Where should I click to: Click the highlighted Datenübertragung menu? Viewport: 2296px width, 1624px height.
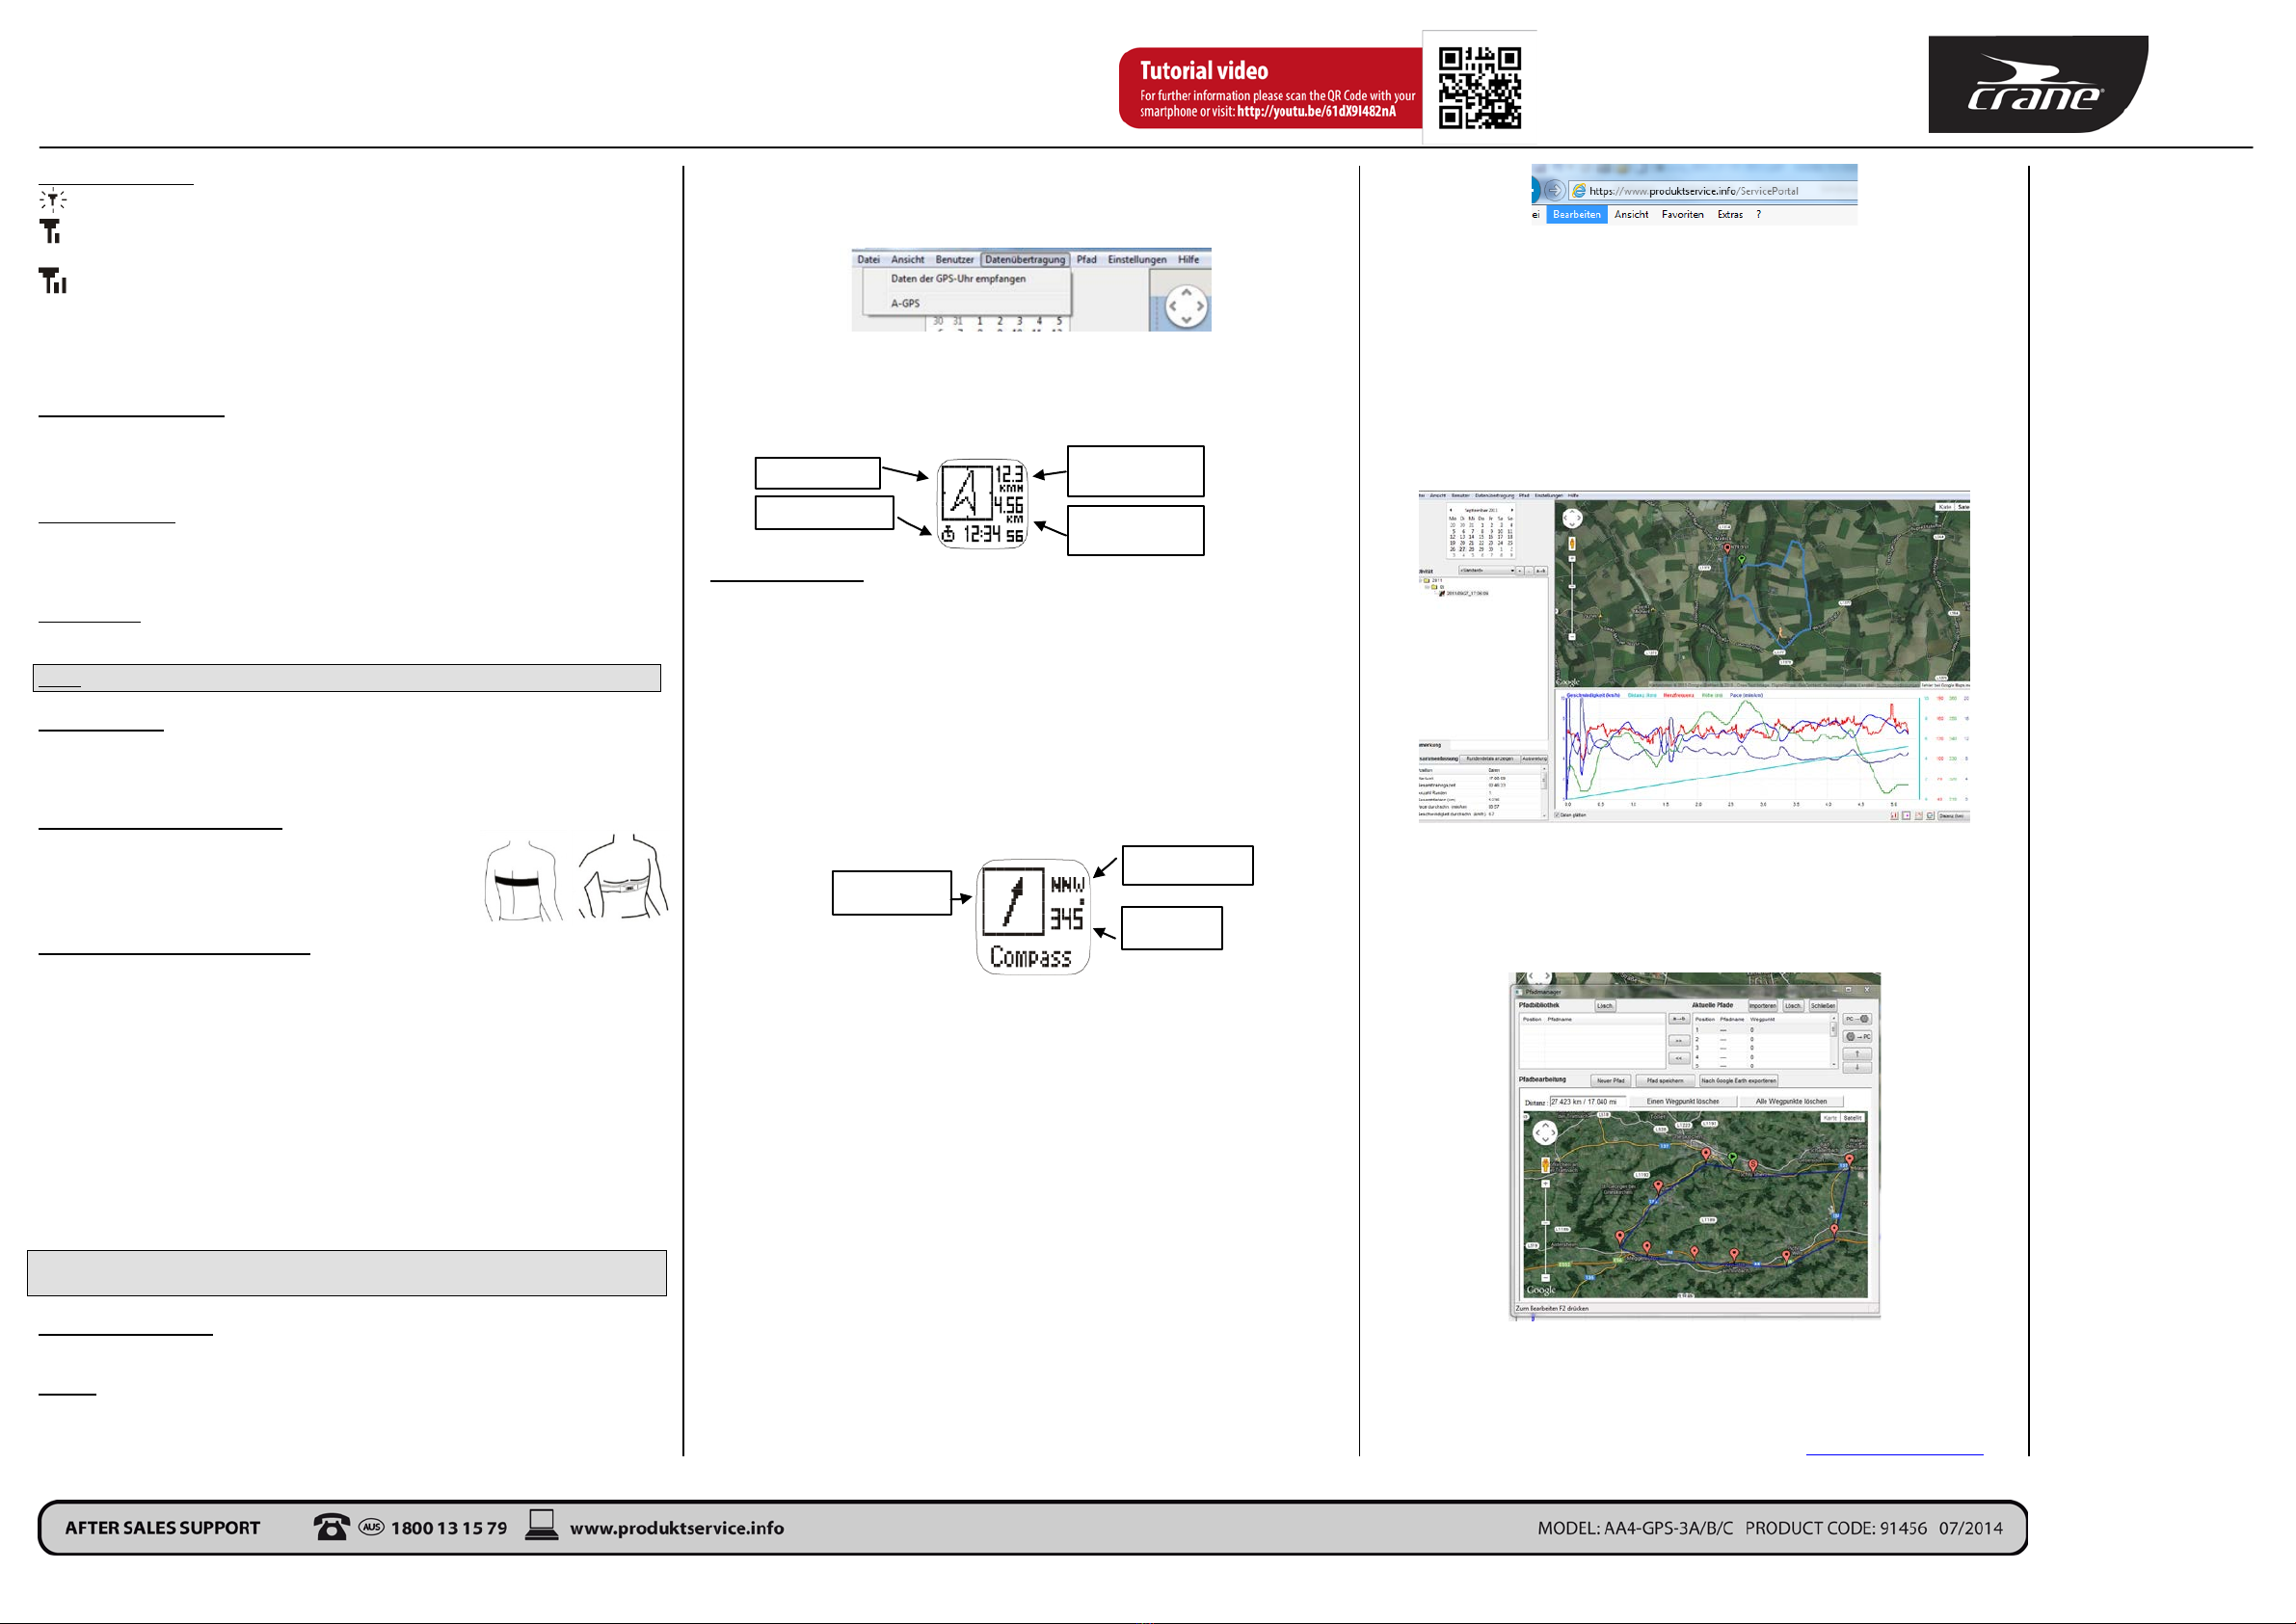coord(1025,259)
